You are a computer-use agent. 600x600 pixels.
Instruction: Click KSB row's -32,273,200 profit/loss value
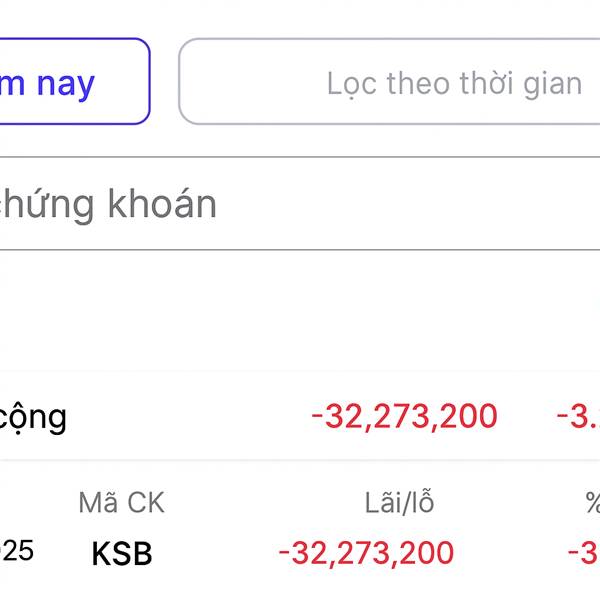tap(366, 553)
